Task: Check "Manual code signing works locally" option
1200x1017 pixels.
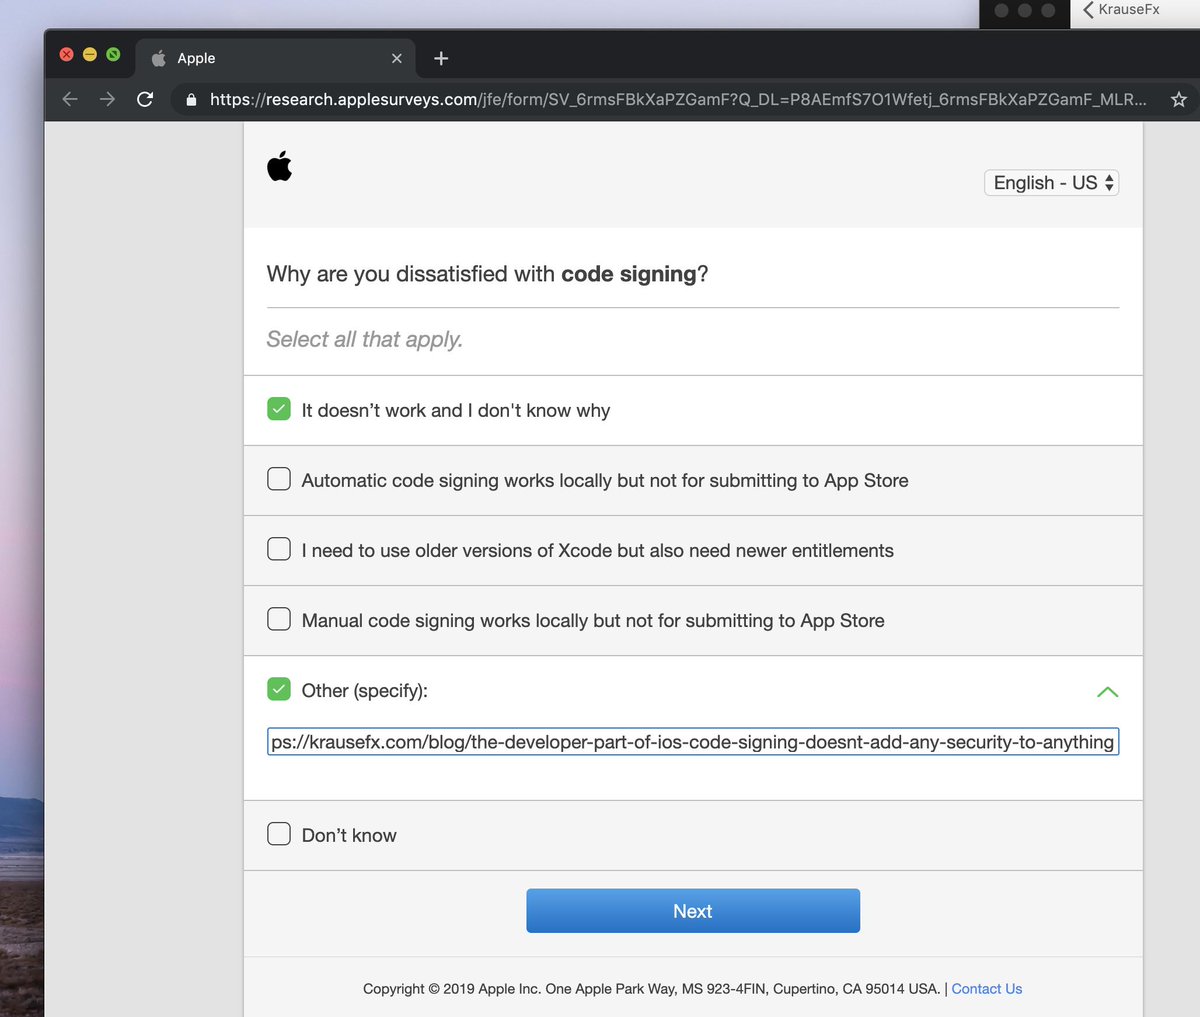Action: point(279,619)
